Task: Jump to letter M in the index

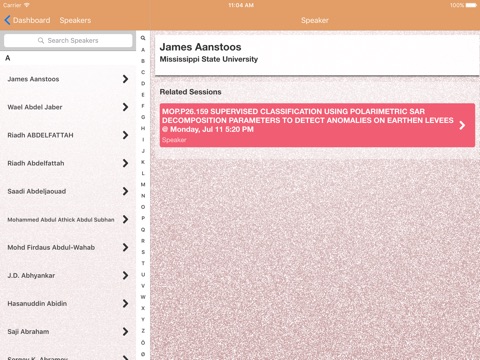Action: [x=143, y=184]
